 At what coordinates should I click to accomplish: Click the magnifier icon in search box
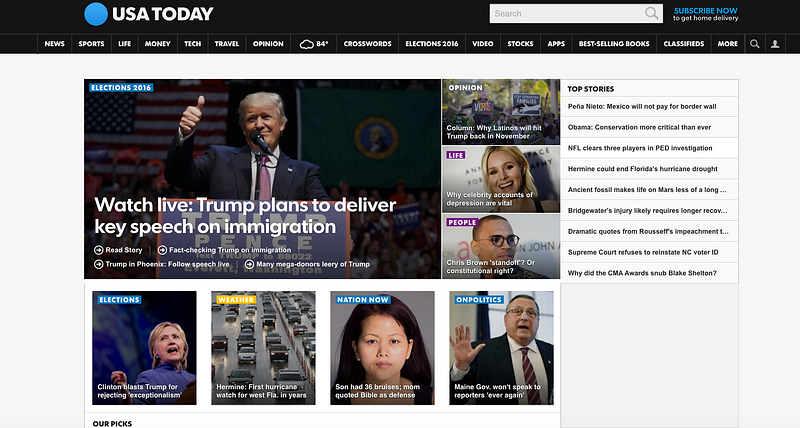tap(651, 13)
